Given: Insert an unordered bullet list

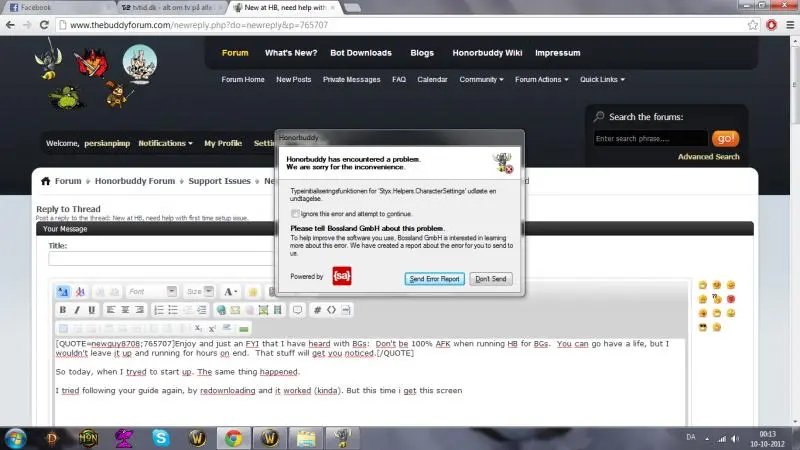Looking at the screenshot, I should (173, 310).
